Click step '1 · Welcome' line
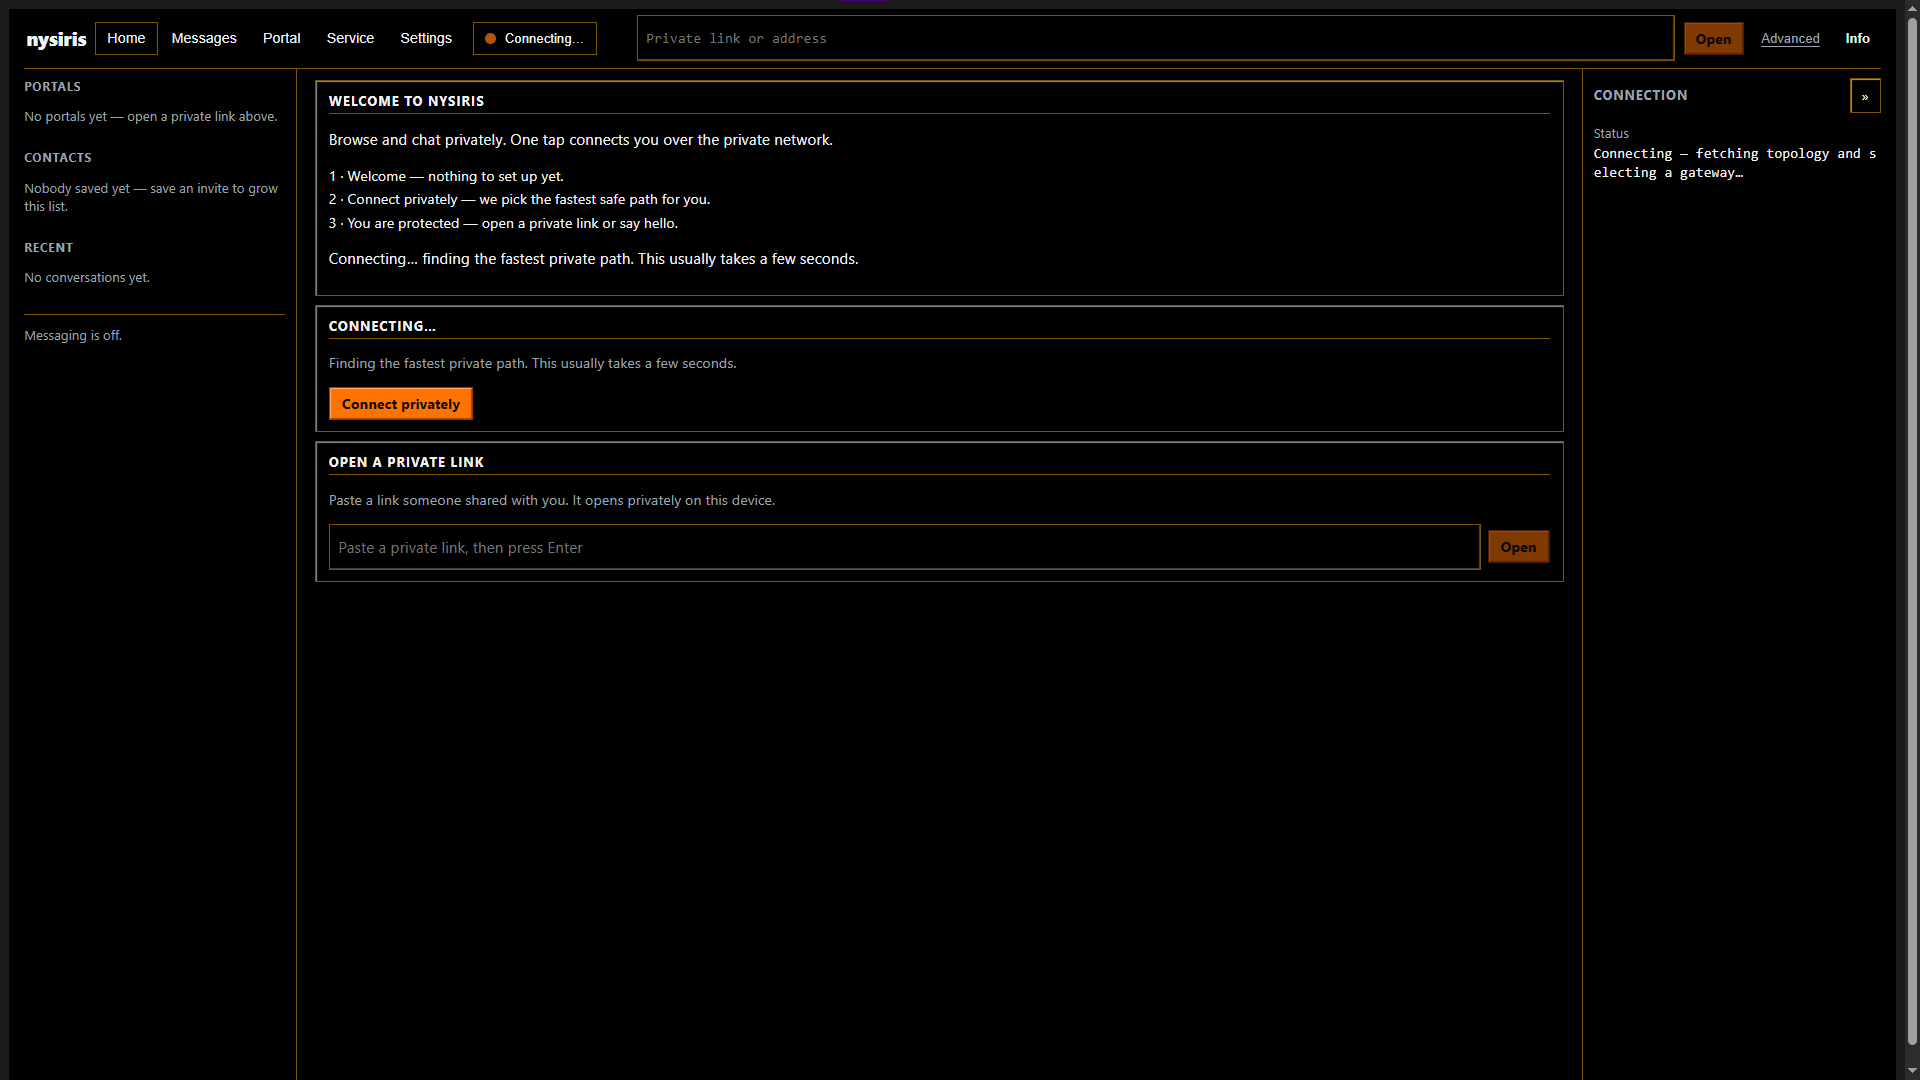 446,177
